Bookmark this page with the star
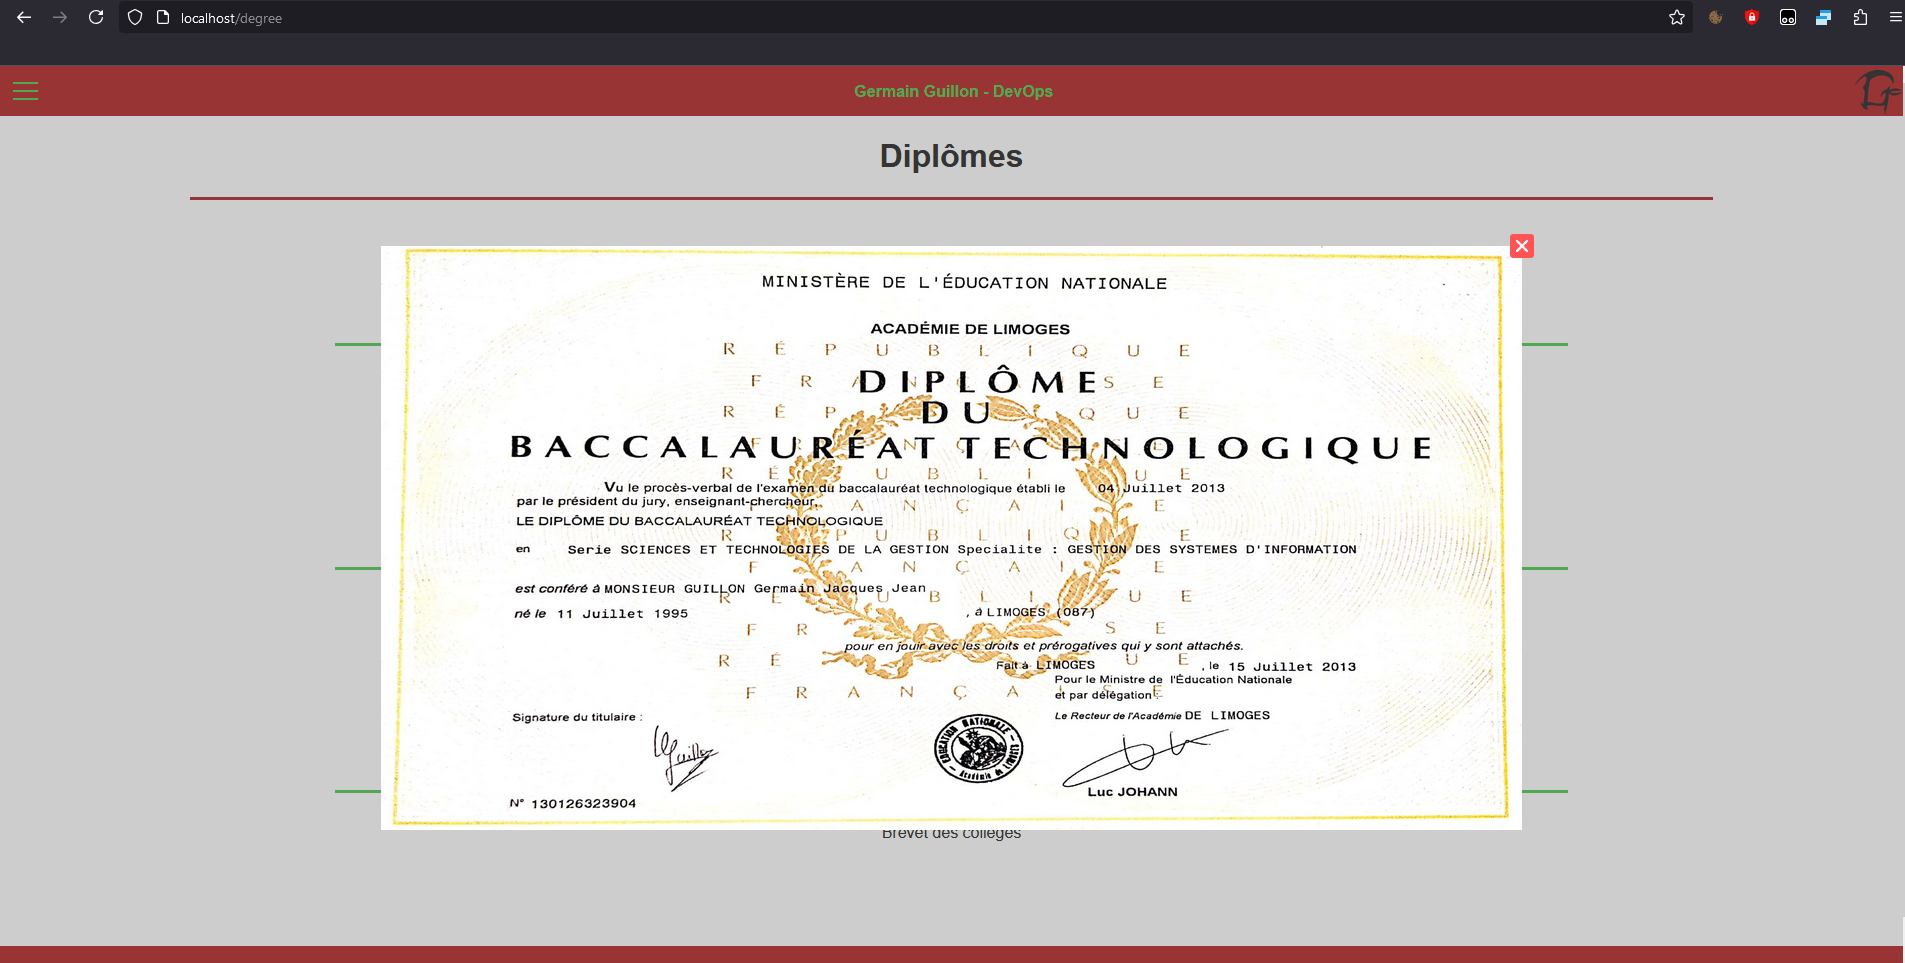 tap(1676, 17)
